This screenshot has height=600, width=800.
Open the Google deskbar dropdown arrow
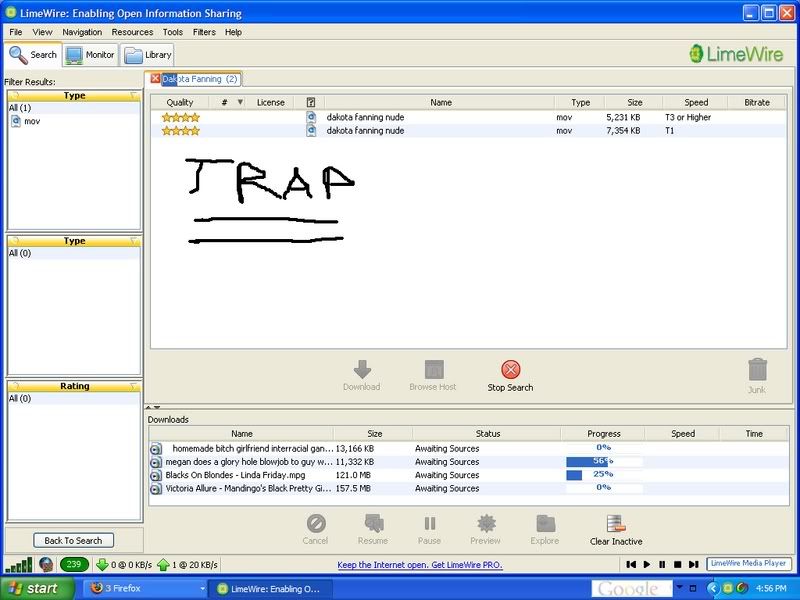click(x=679, y=587)
